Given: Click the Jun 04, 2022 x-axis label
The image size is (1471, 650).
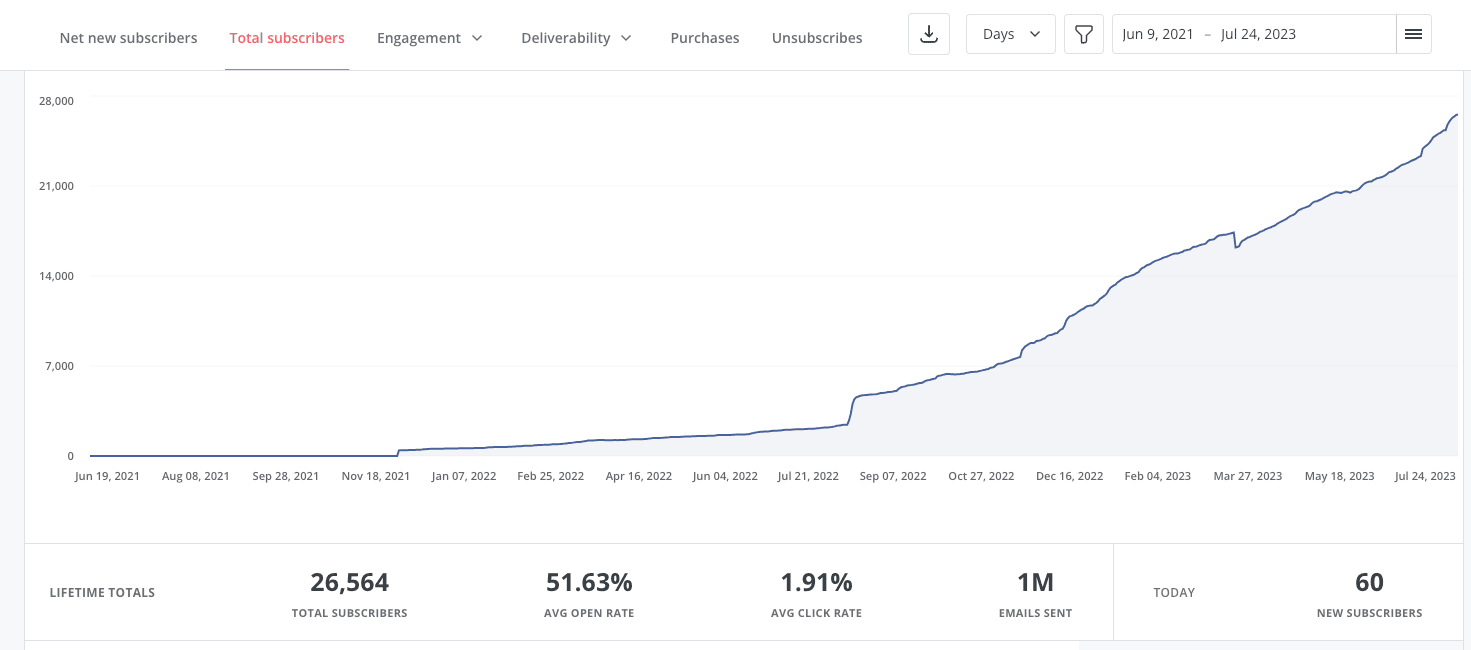Looking at the screenshot, I should 725,476.
